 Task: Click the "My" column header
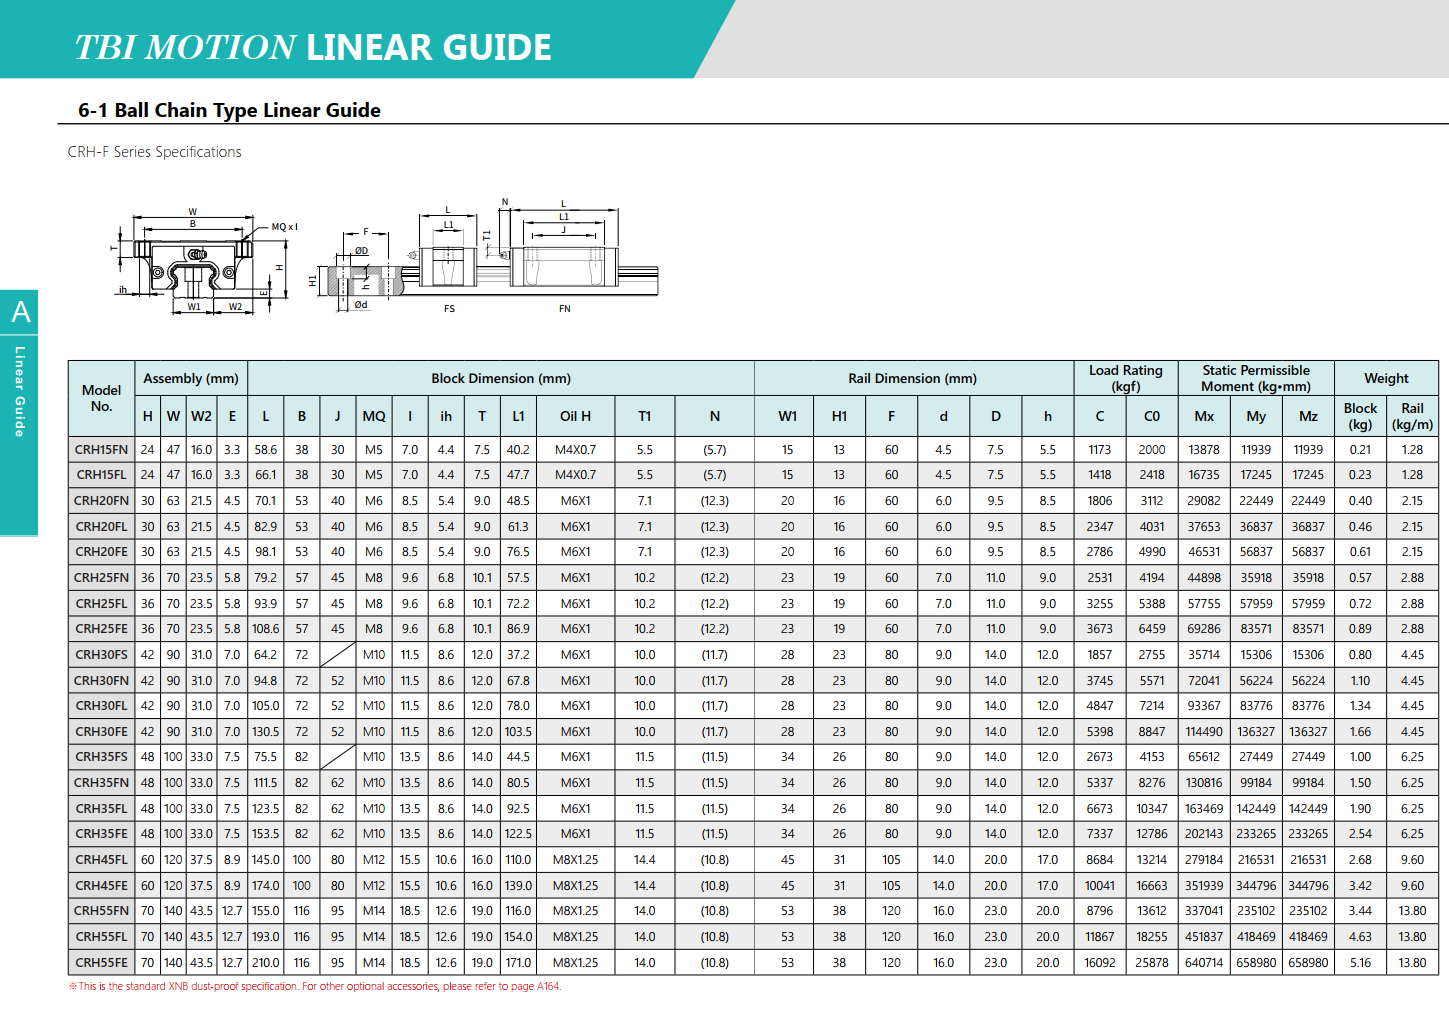coord(1256,416)
